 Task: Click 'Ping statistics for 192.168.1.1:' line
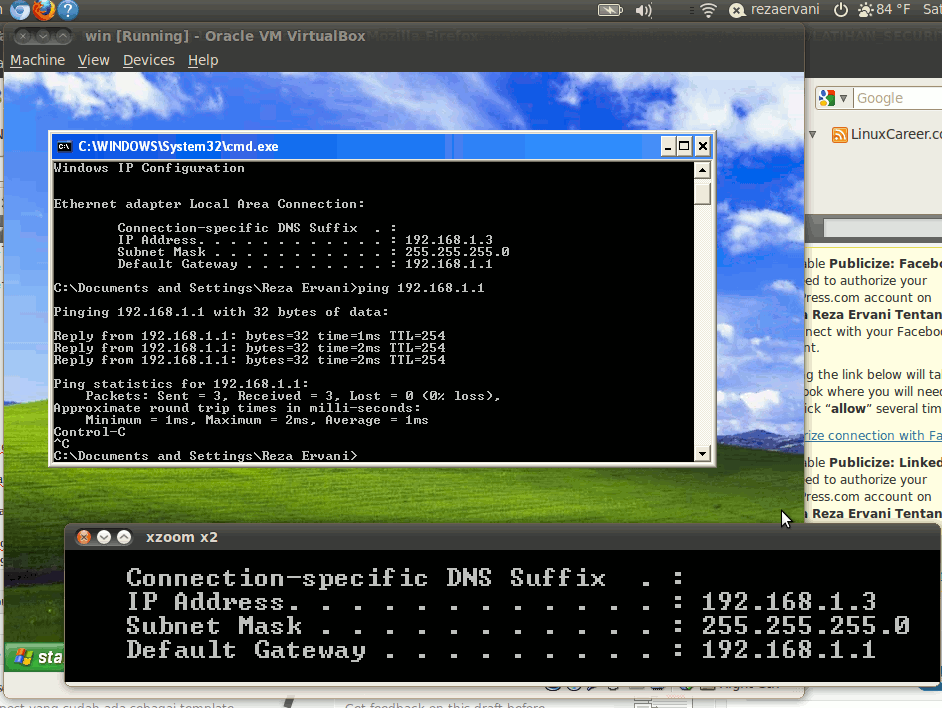pyautogui.click(x=181, y=385)
